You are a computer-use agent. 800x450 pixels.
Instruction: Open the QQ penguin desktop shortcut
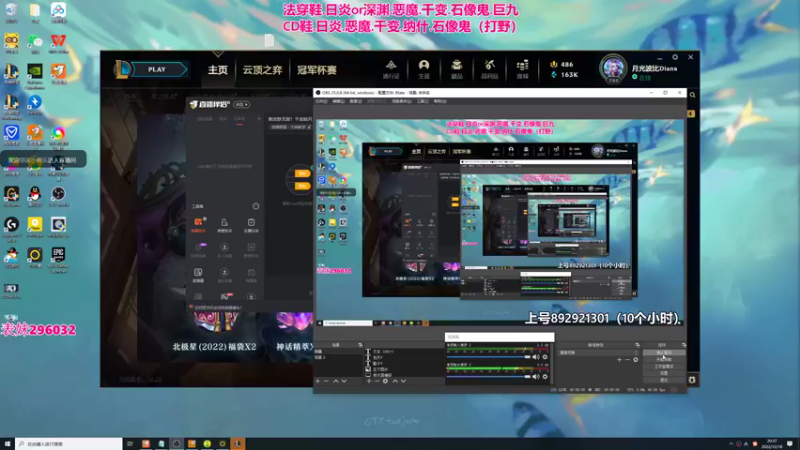coord(35,196)
